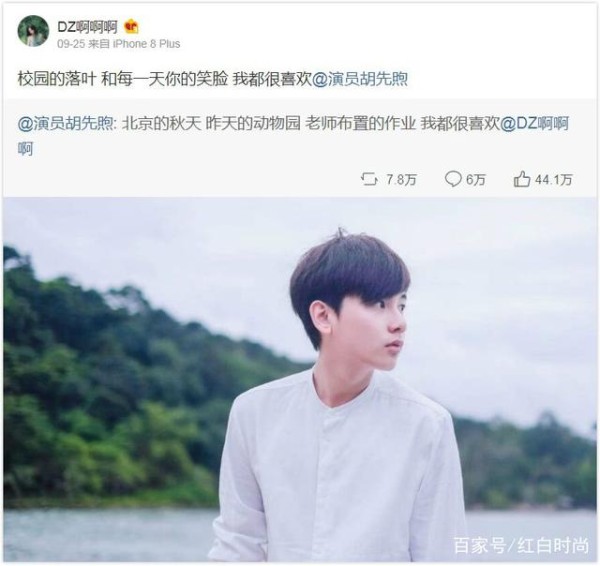Click the 6万 comment count
The image size is (600, 566).
476,179
